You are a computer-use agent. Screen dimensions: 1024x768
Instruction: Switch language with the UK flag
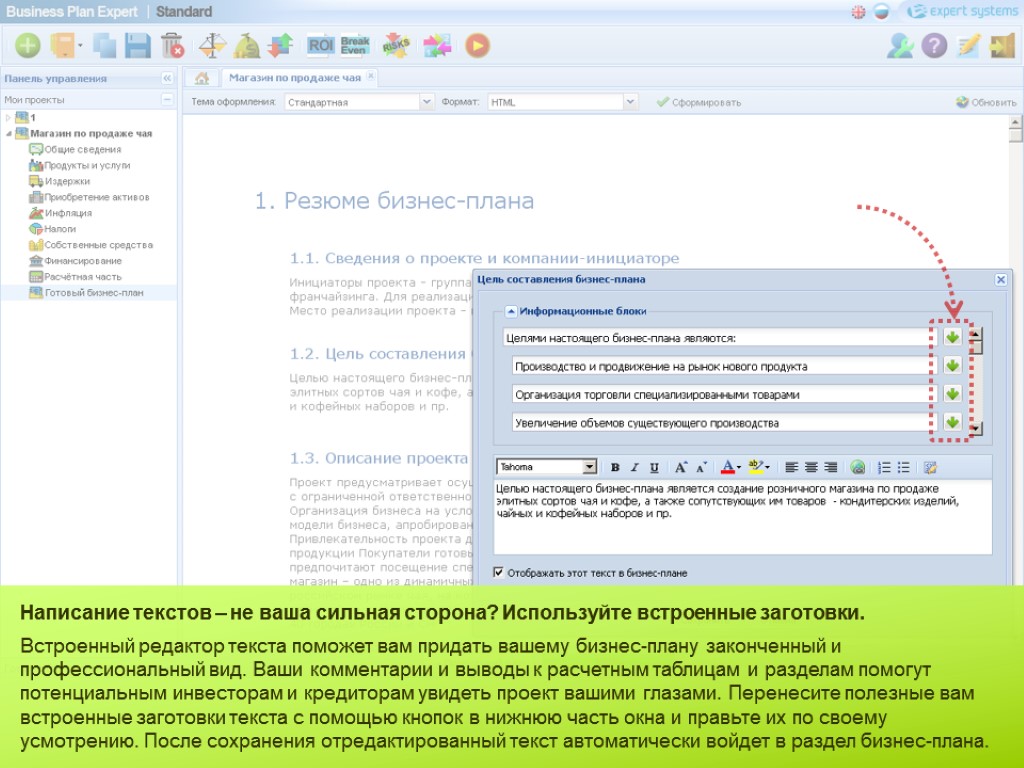point(858,12)
